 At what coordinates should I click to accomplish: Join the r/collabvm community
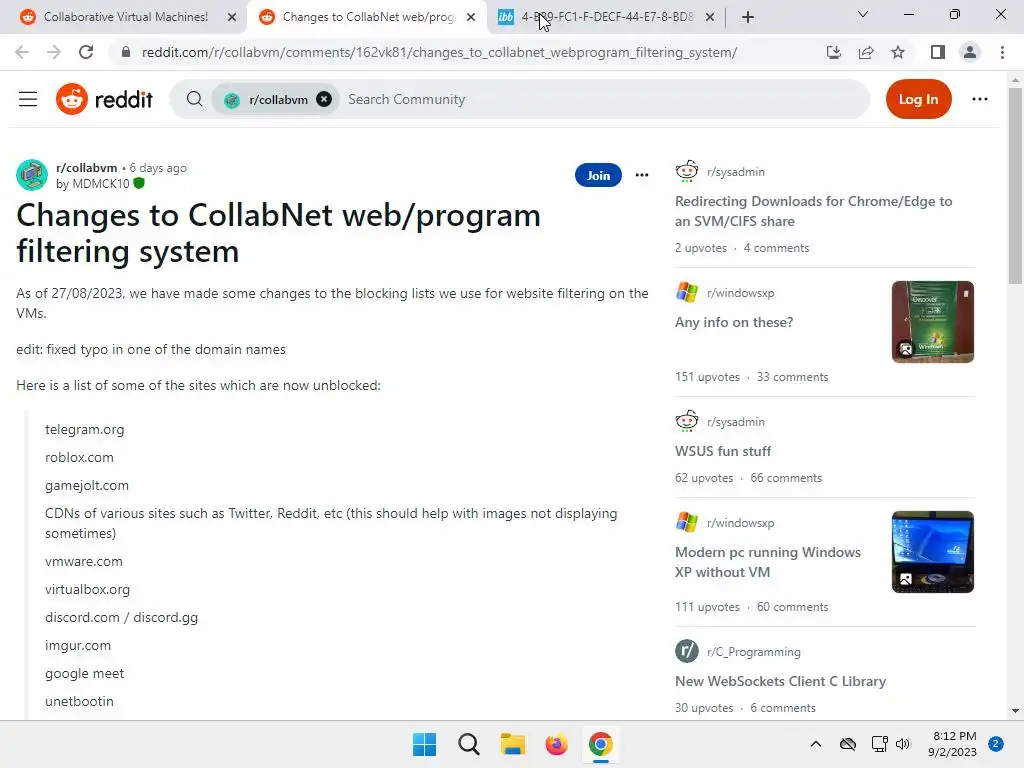[598, 175]
